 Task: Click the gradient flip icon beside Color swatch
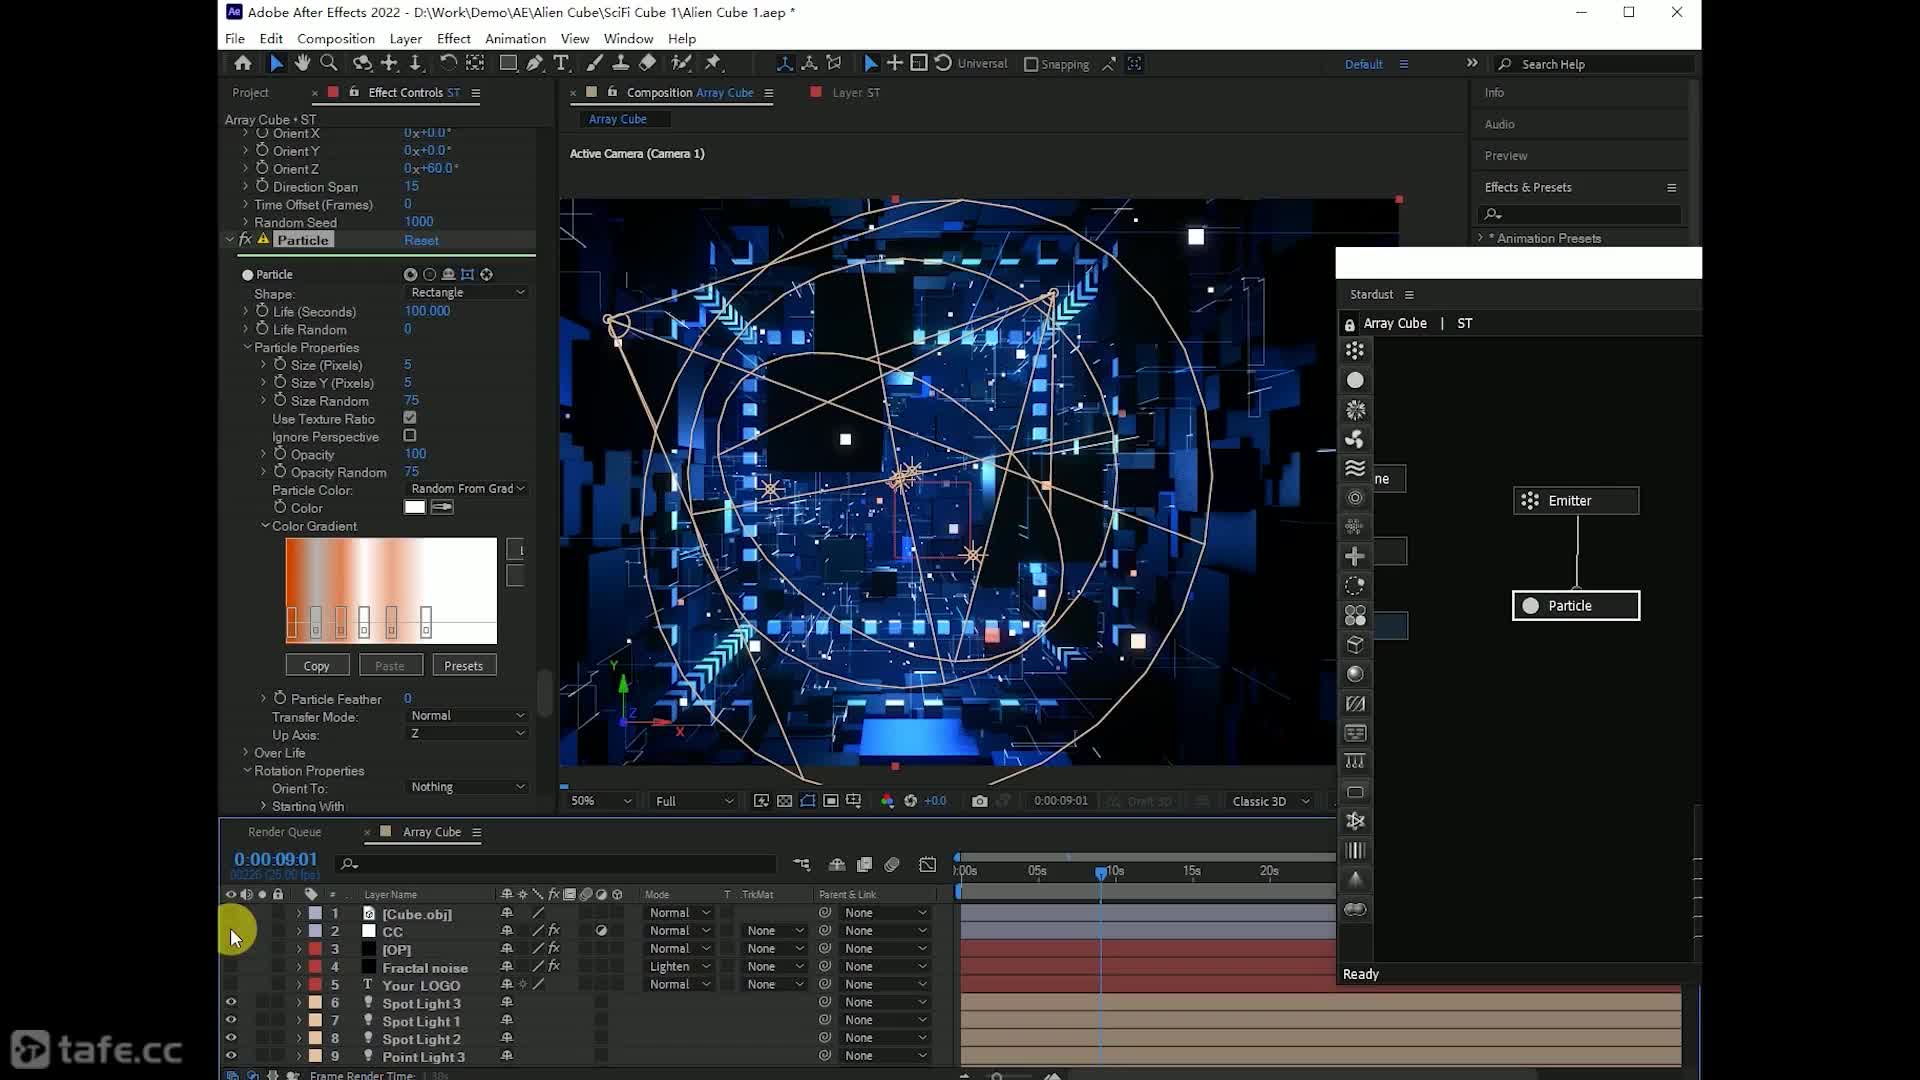tap(442, 508)
